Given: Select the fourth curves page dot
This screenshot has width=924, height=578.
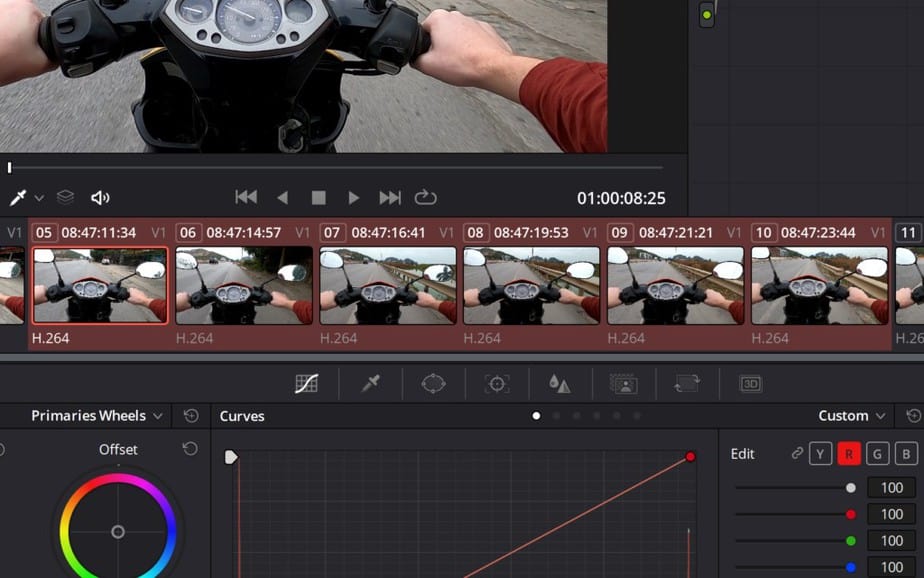Looking at the screenshot, I should 596,416.
